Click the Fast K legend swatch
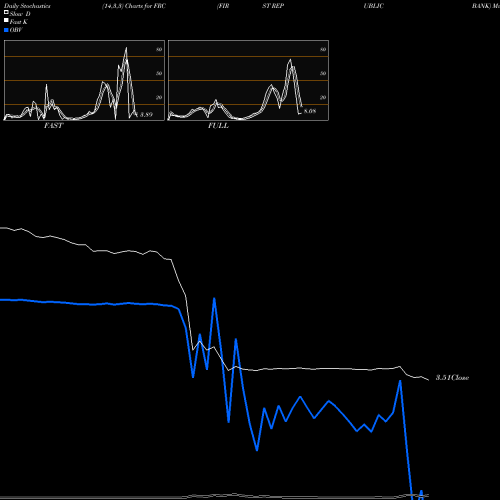Viewport: 500px width, 500px height. (x=6, y=21)
